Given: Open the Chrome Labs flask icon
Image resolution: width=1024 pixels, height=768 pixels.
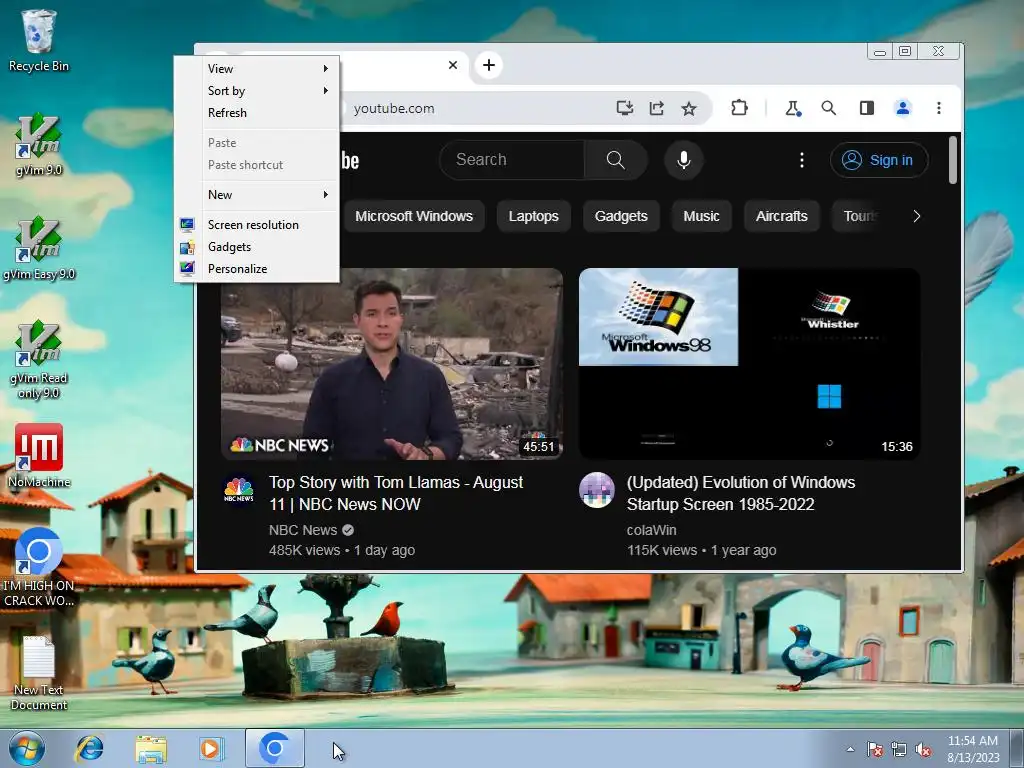Looking at the screenshot, I should (793, 108).
